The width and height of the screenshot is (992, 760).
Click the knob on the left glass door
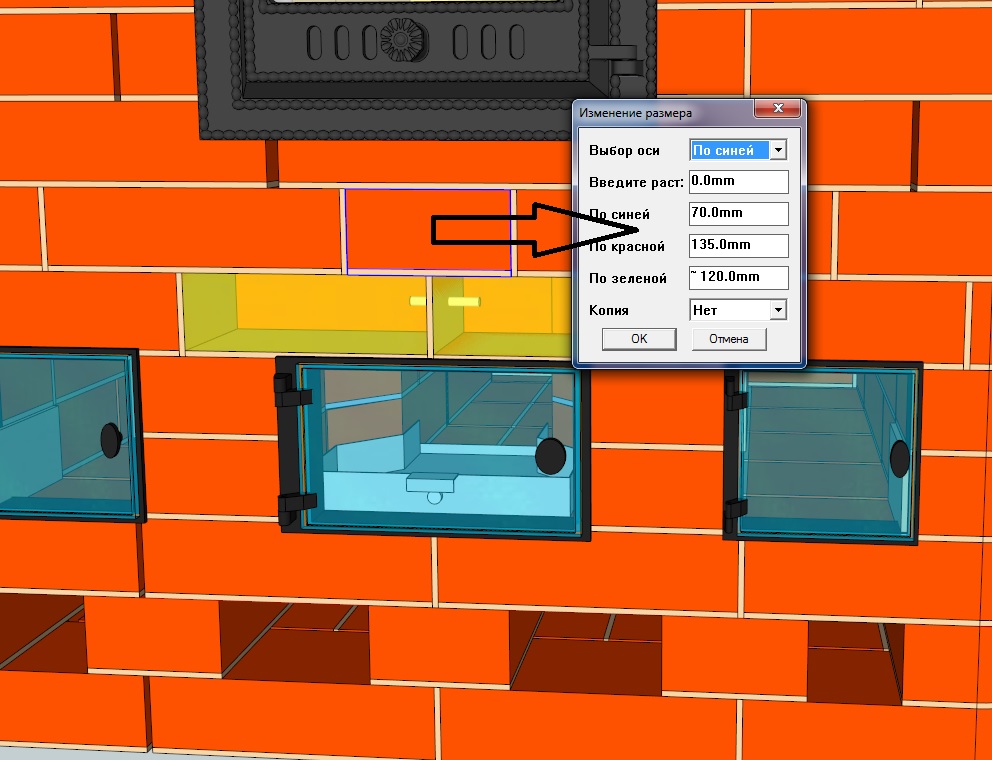(109, 436)
